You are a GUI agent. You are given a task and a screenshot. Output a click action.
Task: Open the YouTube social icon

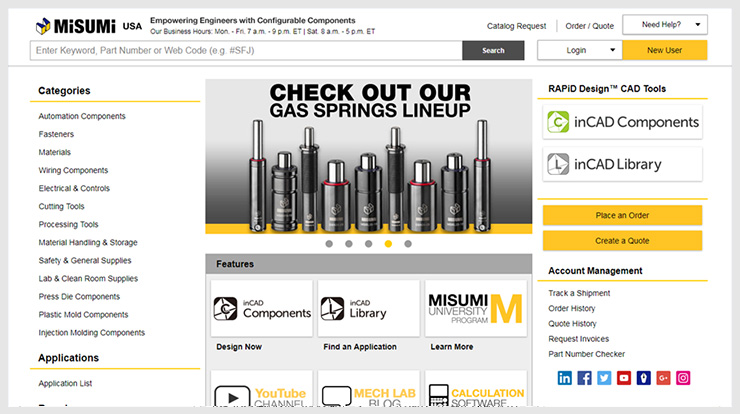tap(624, 378)
